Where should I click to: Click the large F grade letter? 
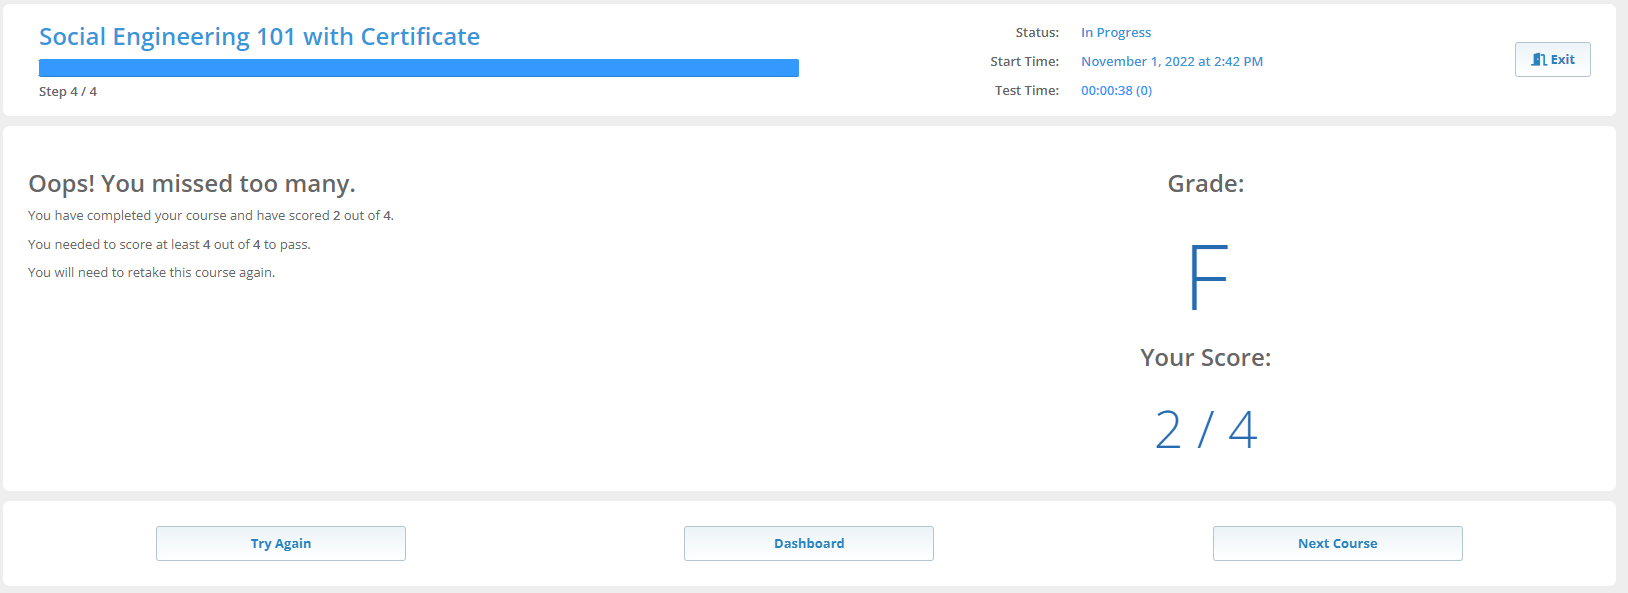tap(1207, 278)
